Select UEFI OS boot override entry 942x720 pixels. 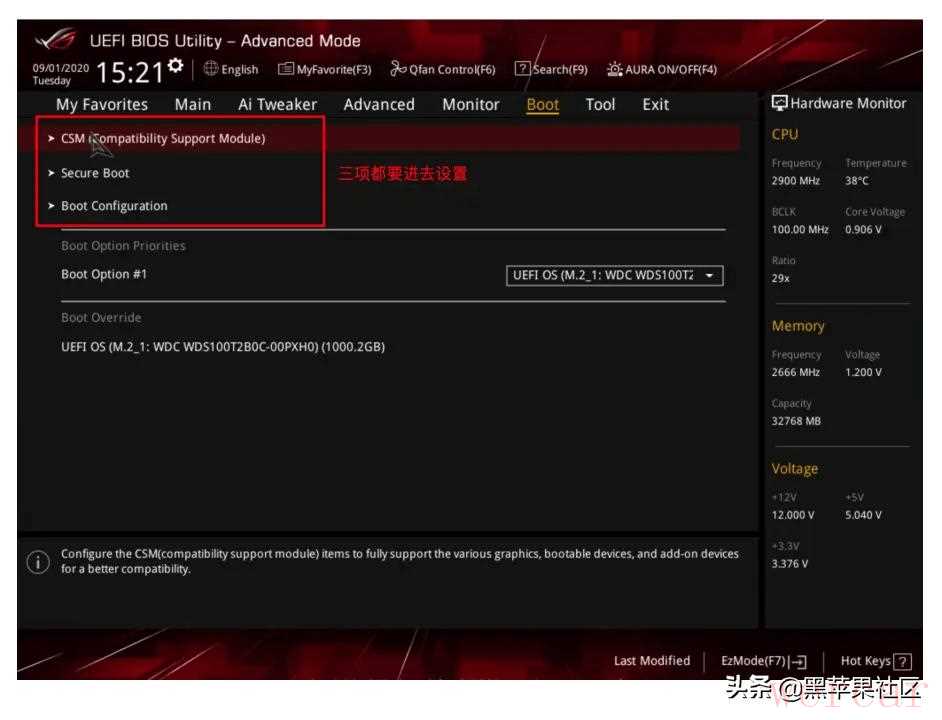click(223, 347)
